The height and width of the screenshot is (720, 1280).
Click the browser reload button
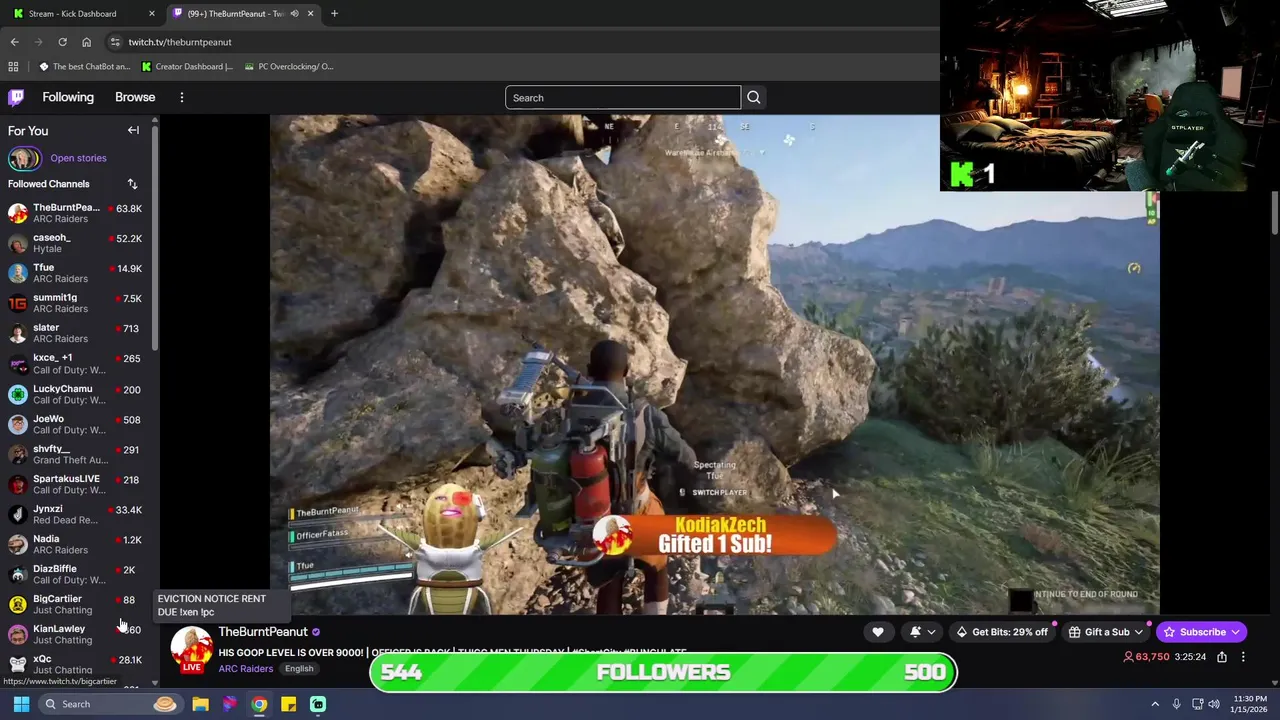click(62, 42)
